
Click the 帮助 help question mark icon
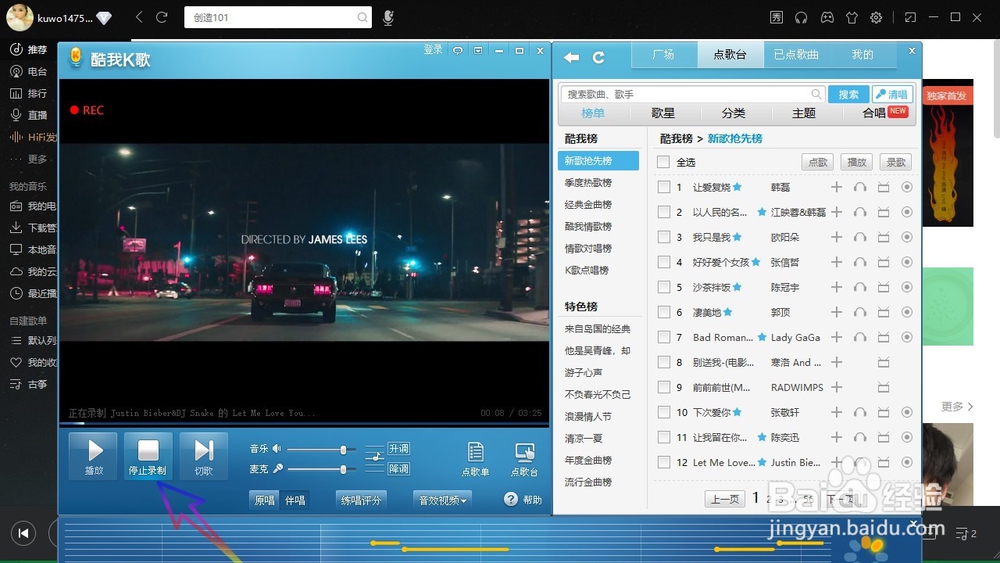[511, 499]
